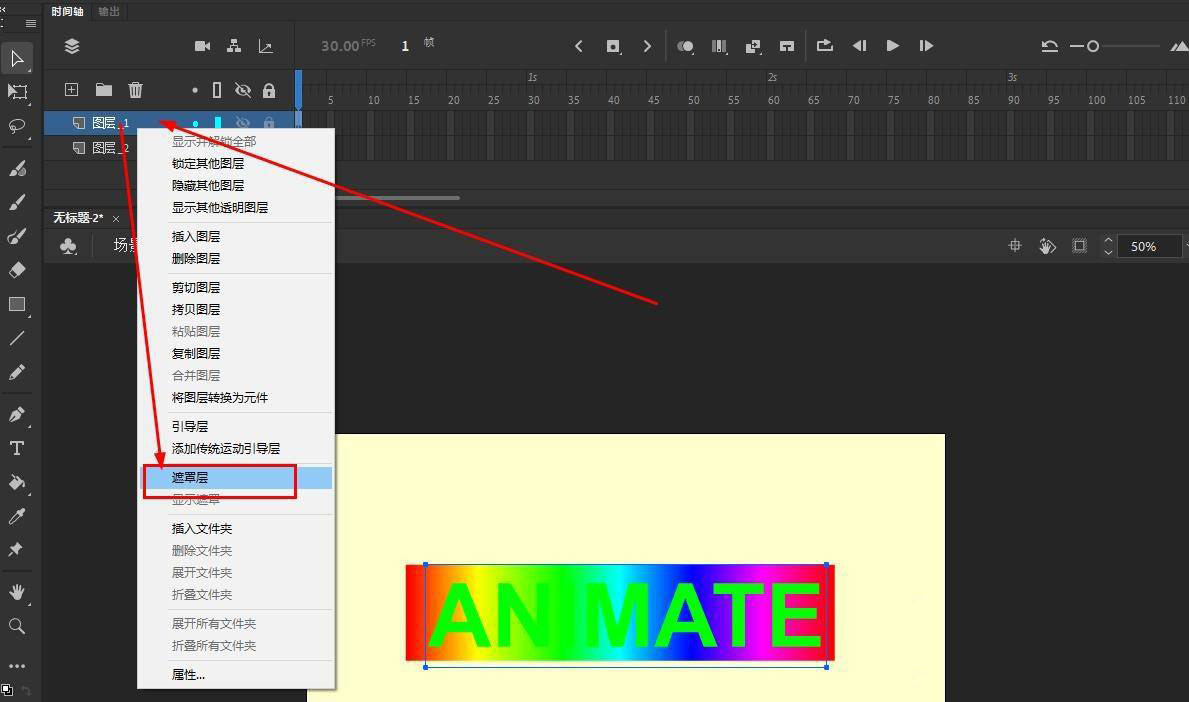Toggle outline view for all layers
The height and width of the screenshot is (702, 1189).
pos(217,90)
